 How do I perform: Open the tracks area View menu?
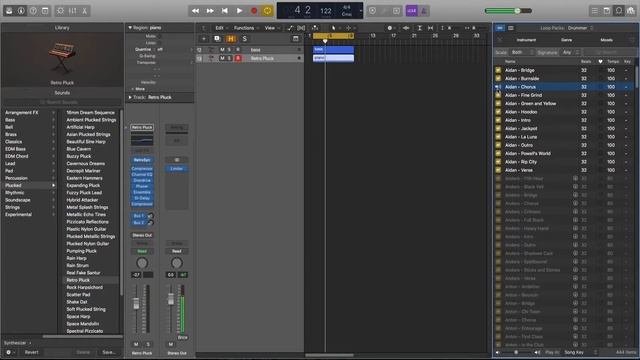(x=271, y=28)
